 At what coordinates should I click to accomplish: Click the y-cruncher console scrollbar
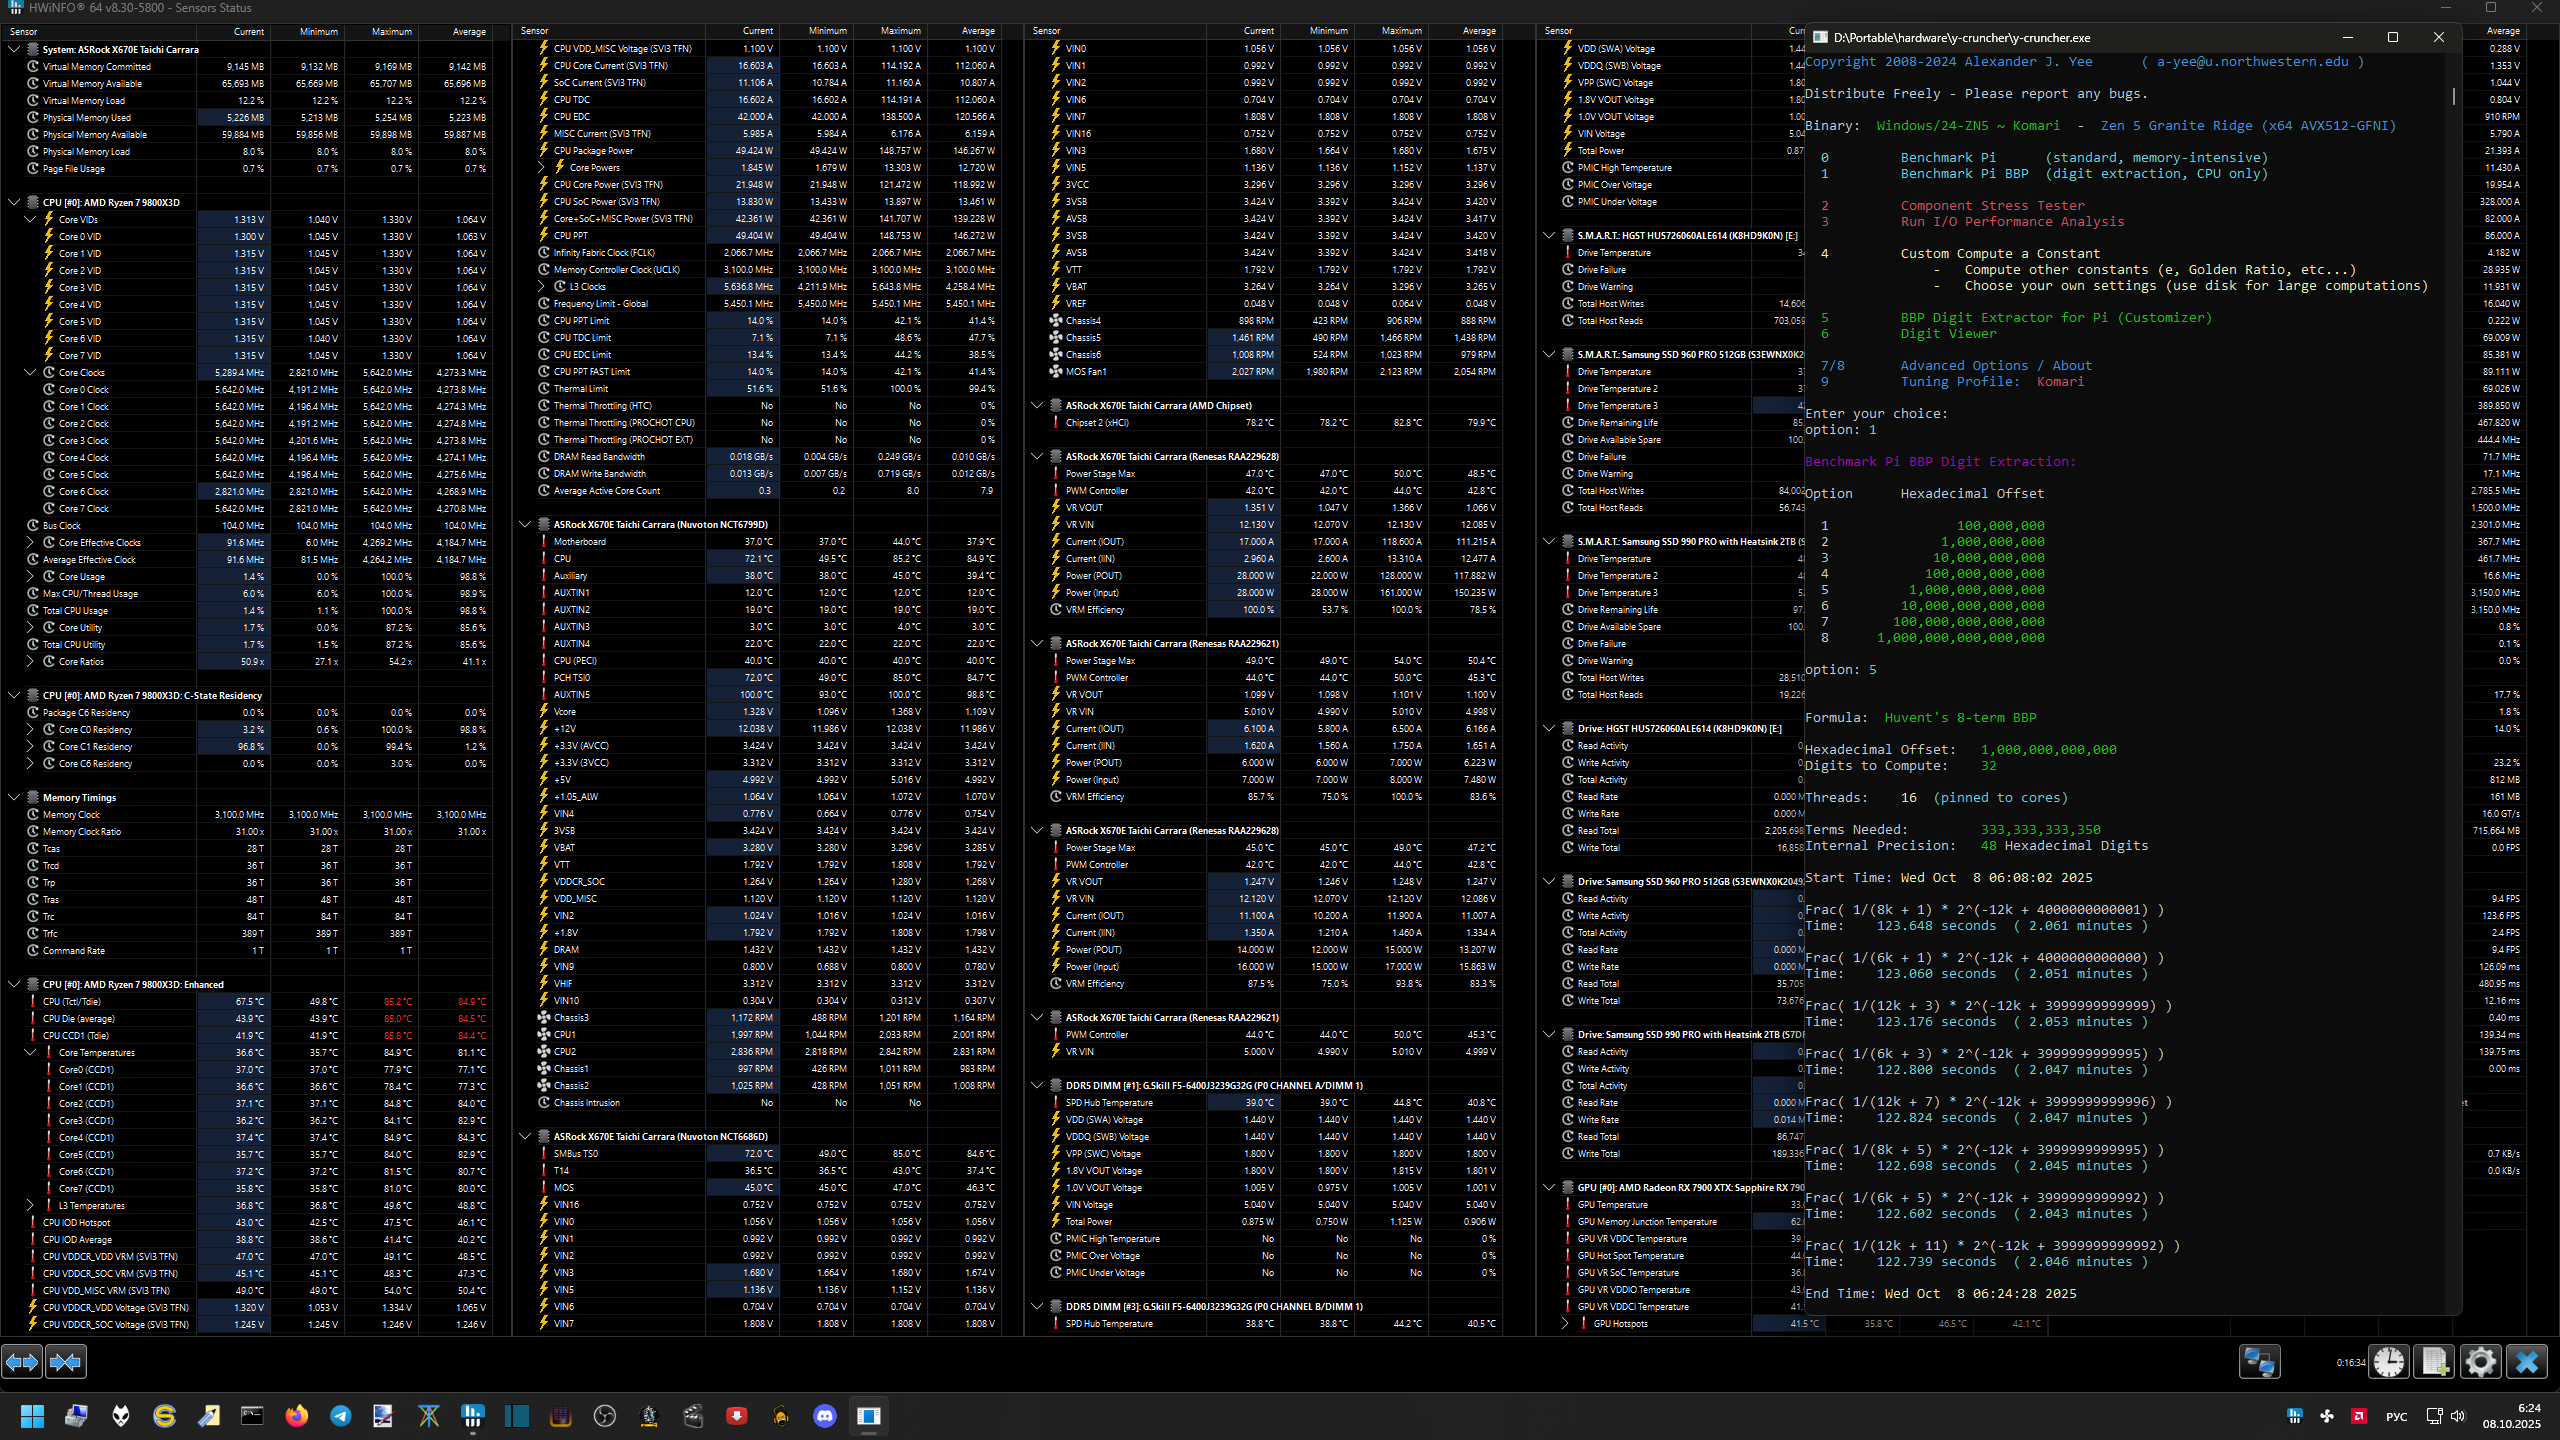point(2453,97)
